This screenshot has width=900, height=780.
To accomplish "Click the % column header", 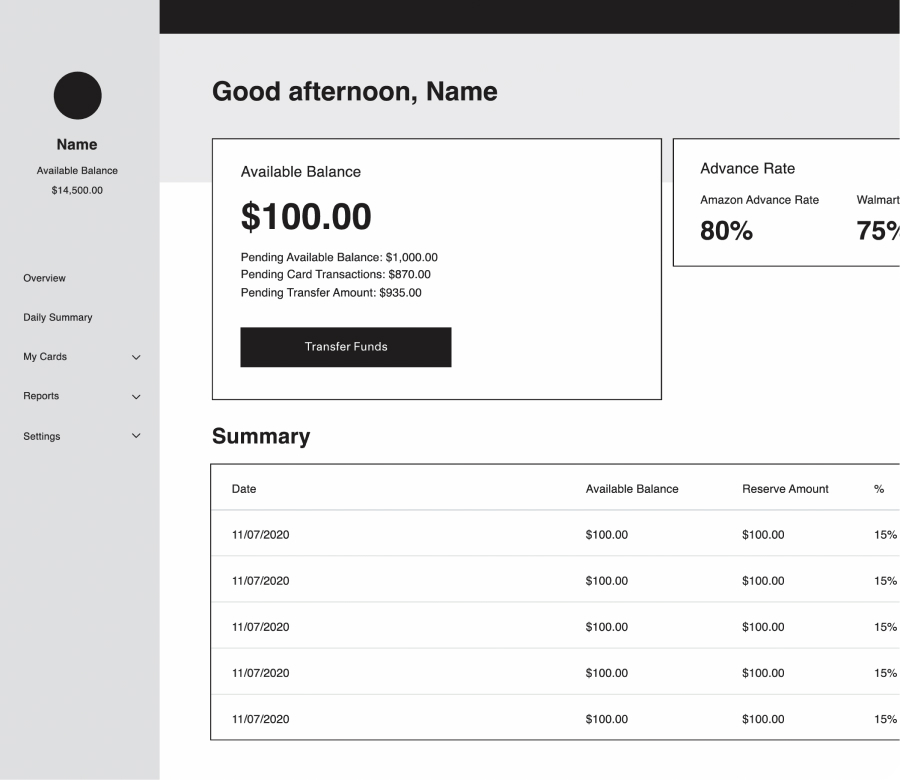I will click(x=879, y=489).
